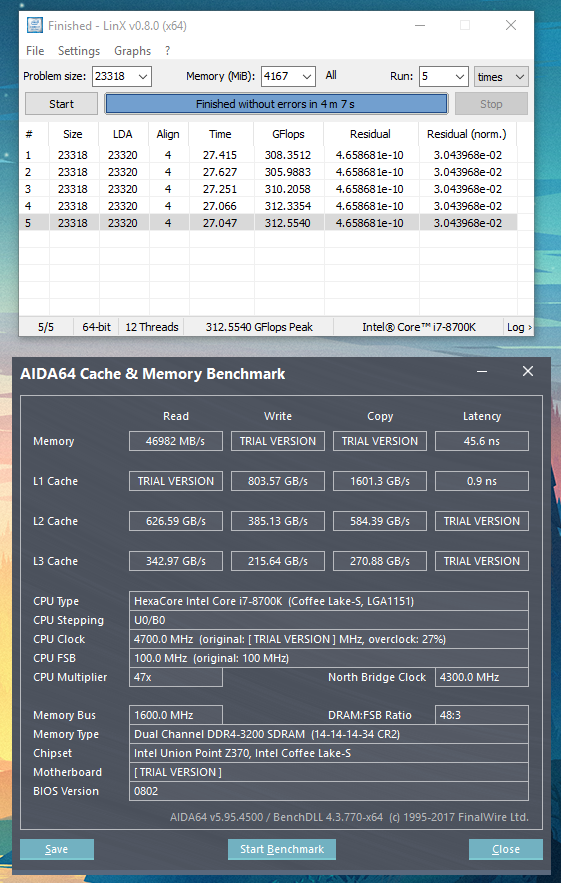Image resolution: width=561 pixels, height=883 pixels.
Task: Minimize the LinX window
Action: 420,25
